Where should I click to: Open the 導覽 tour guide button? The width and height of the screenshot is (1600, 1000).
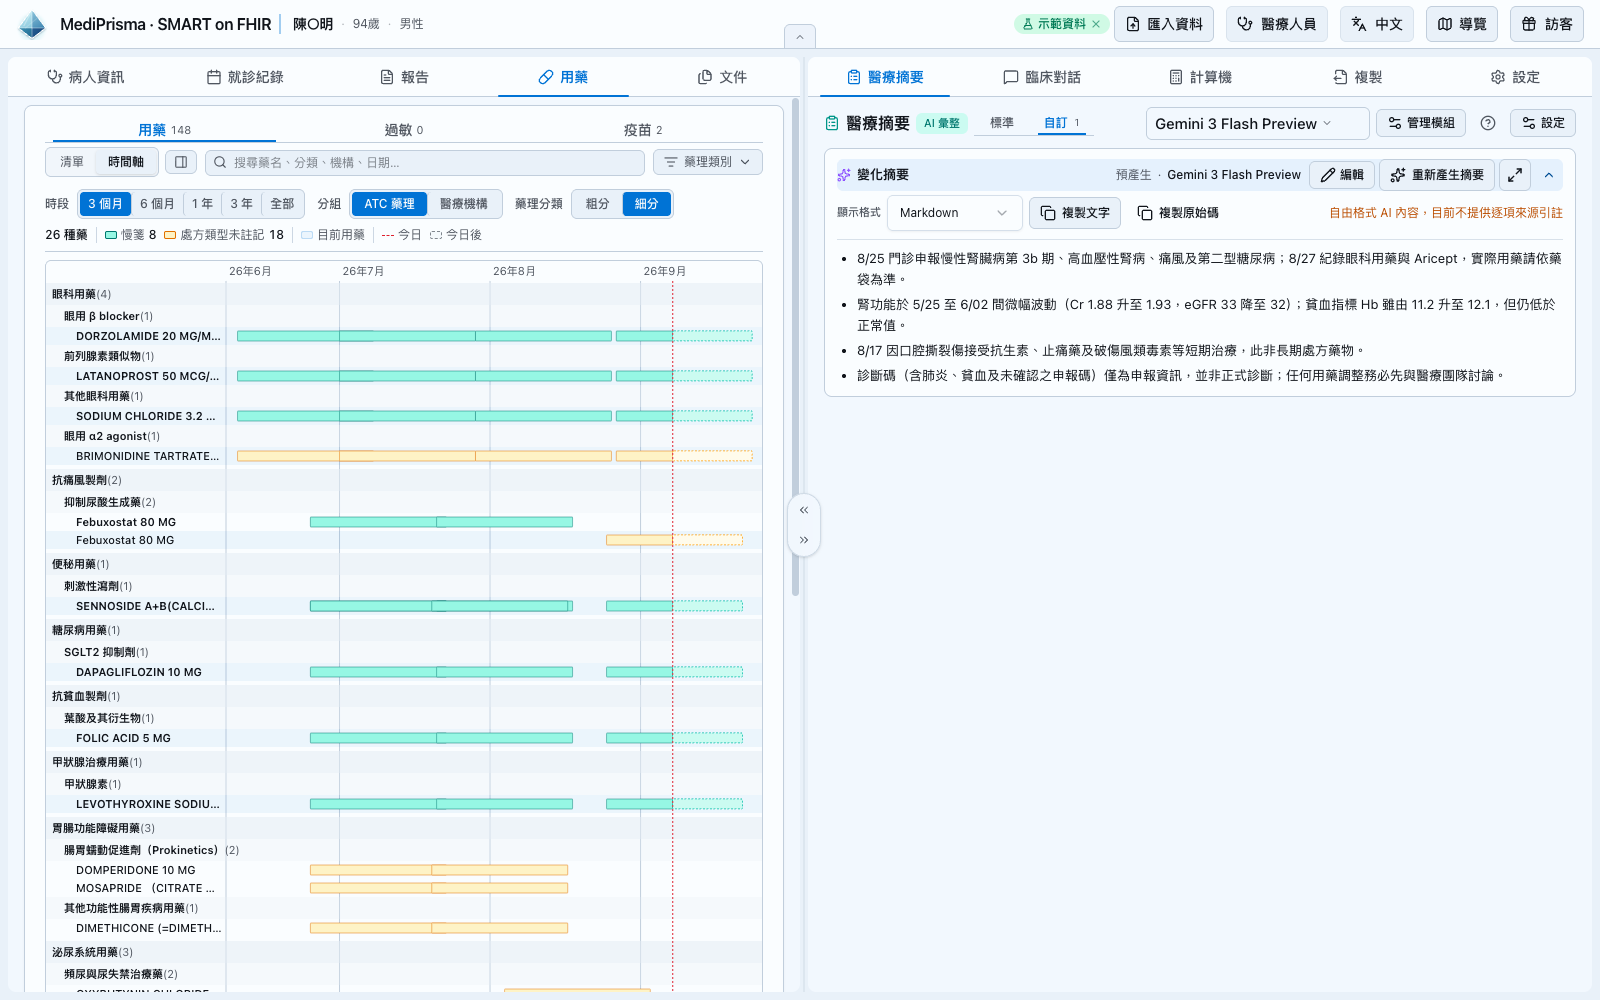[1462, 24]
